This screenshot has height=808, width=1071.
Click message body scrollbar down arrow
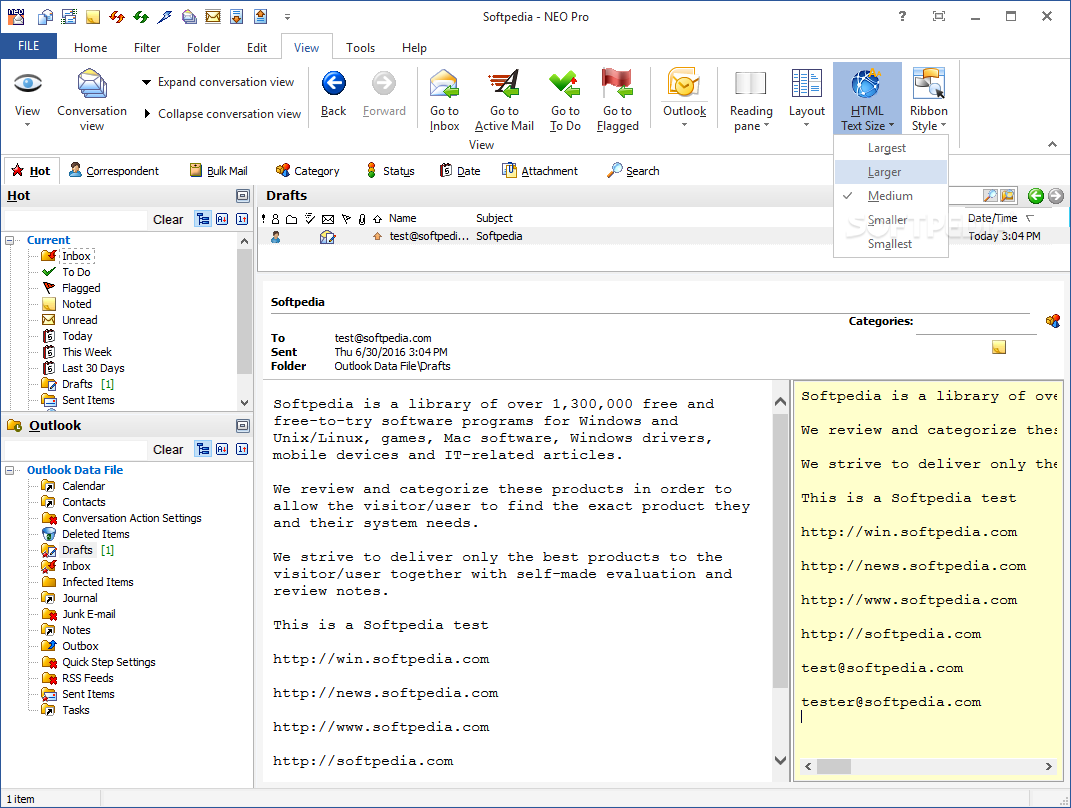pyautogui.click(x=780, y=760)
